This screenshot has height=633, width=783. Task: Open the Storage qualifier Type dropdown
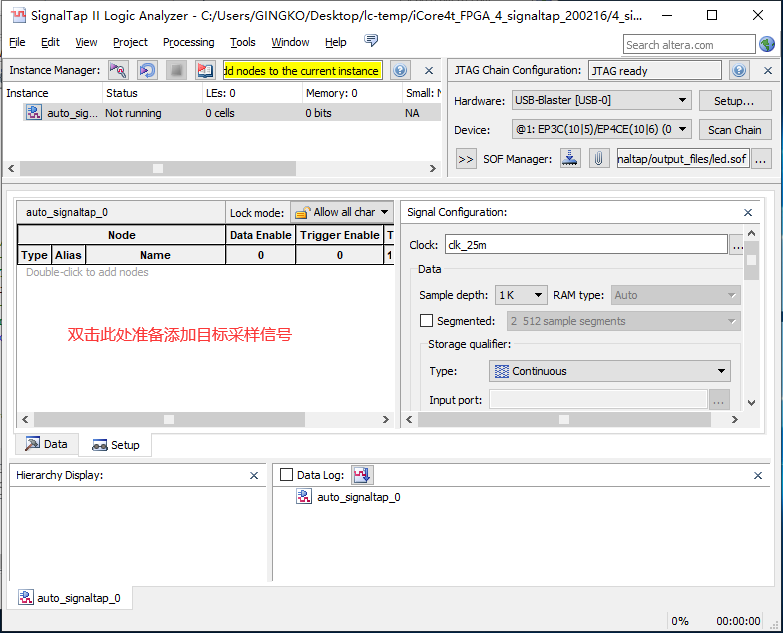click(609, 371)
